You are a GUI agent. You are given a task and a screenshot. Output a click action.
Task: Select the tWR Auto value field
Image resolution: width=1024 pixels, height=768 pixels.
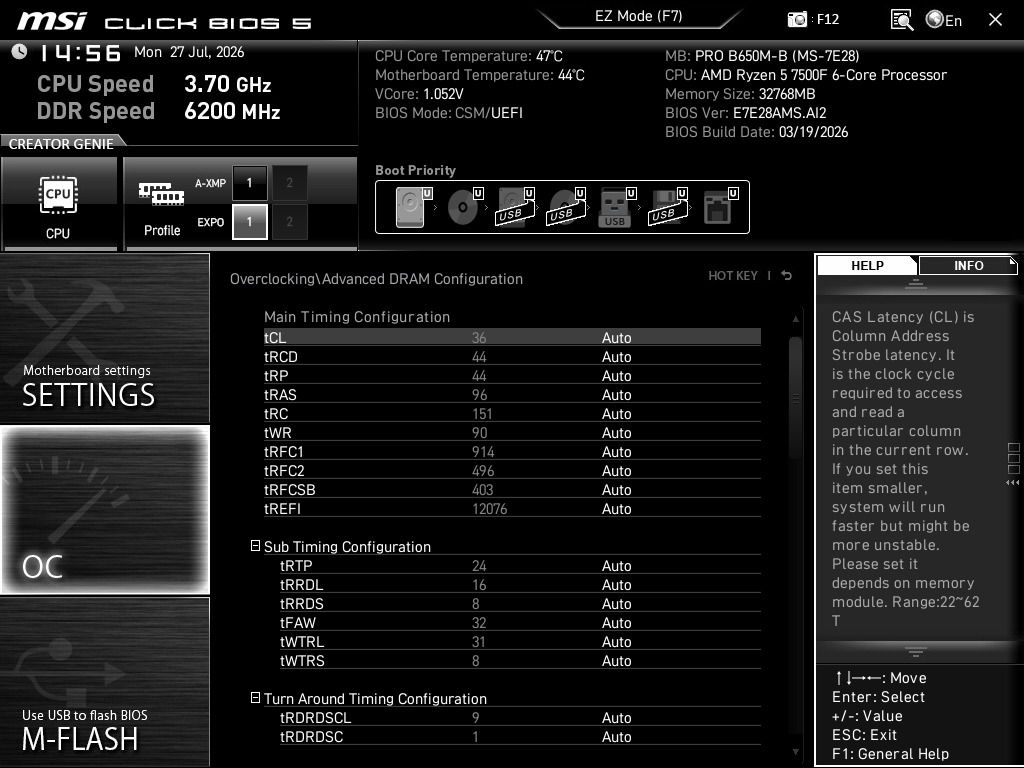(616, 432)
